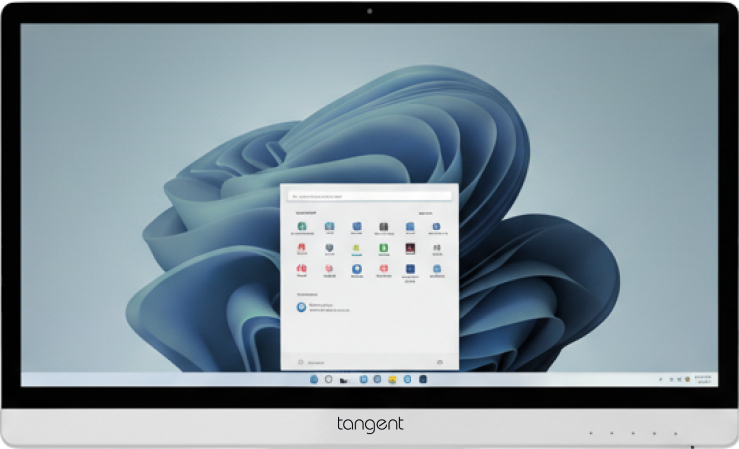Open the Widgets icon in the taskbar
This screenshot has height=449, width=739.
[x=362, y=380]
